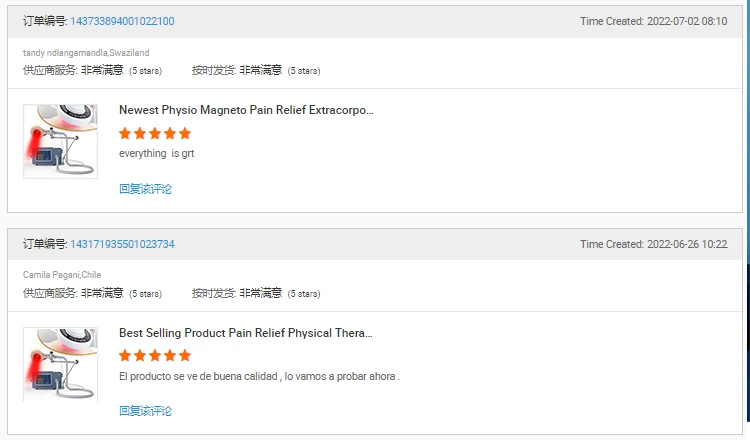The width and height of the screenshot is (750, 440).
Task: Click 按时发货 rating in Camila Pagani's review
Action: tap(256, 293)
